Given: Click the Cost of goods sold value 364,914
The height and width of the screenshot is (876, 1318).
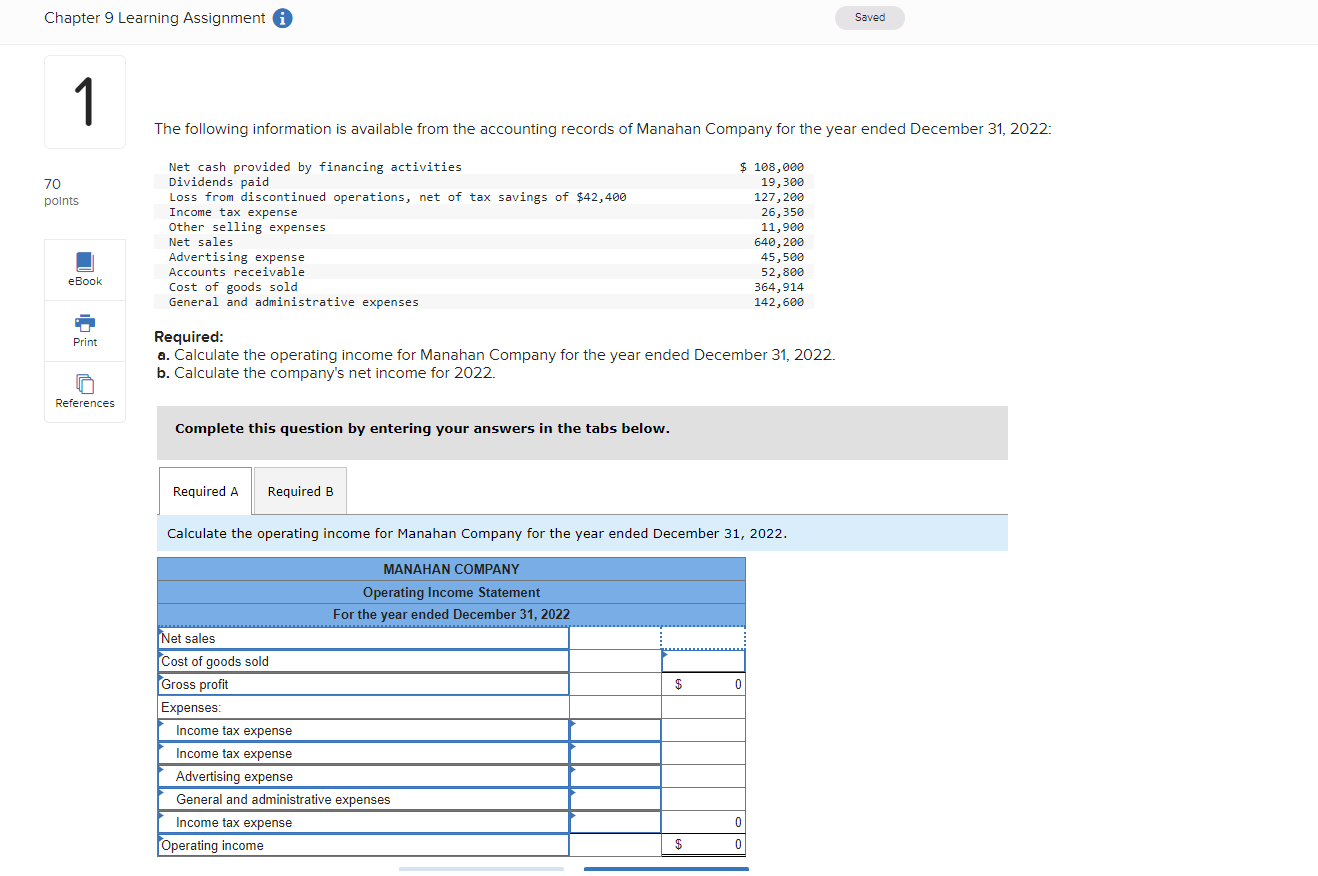Looking at the screenshot, I should [779, 287].
